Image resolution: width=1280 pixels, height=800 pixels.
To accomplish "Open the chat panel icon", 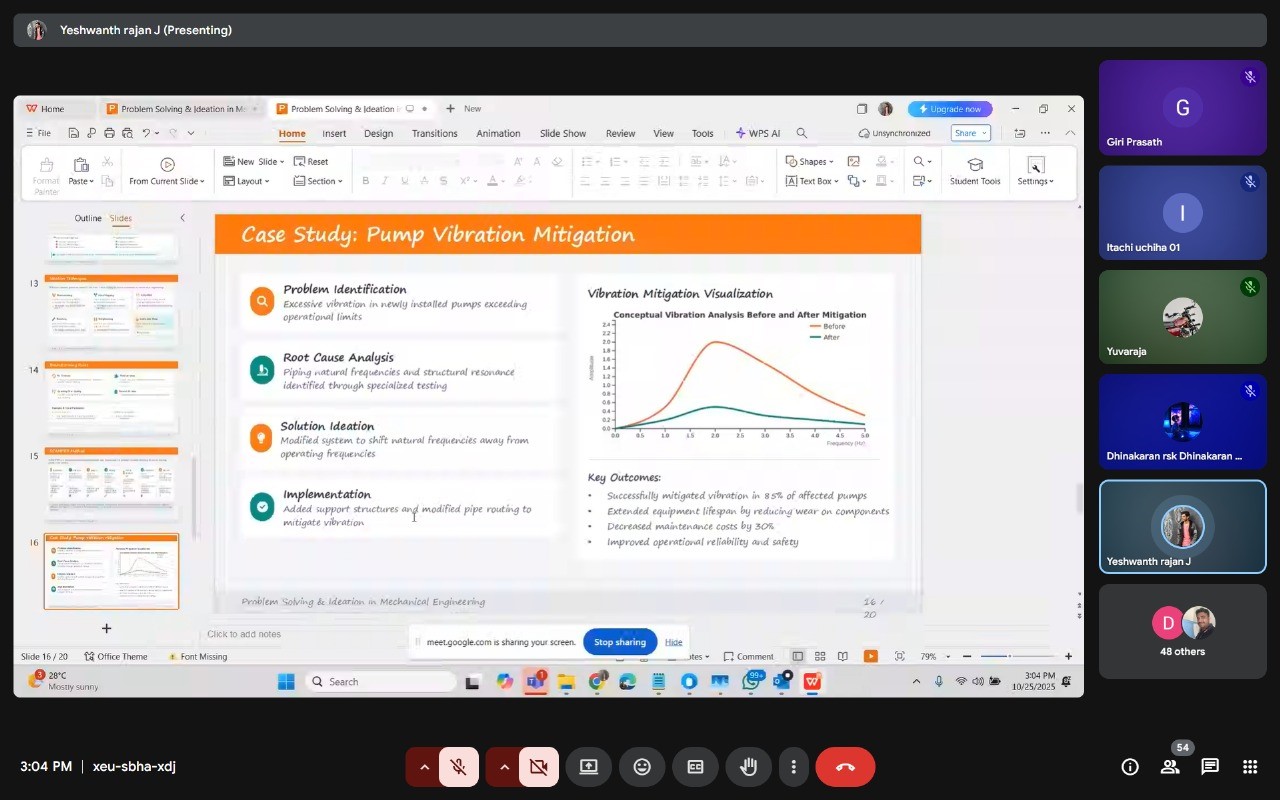I will pos(1210,767).
